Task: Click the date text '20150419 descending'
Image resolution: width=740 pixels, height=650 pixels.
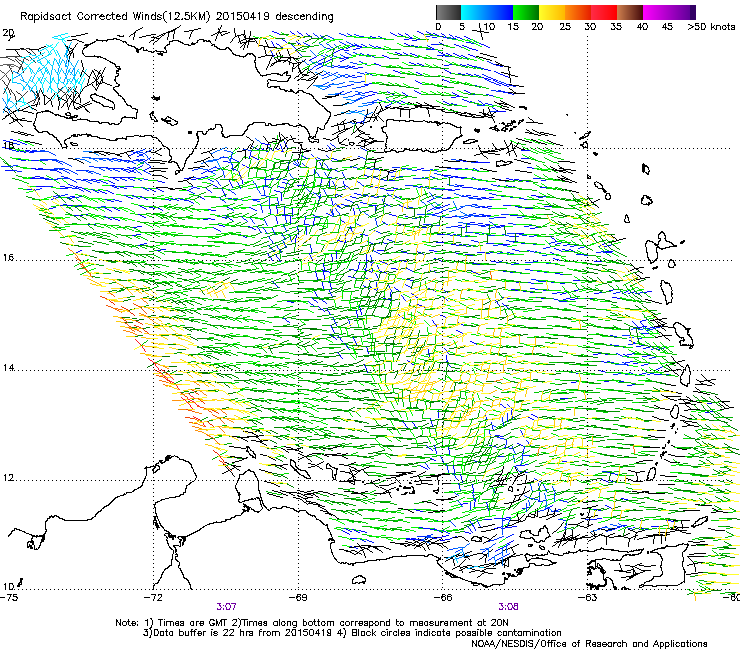Action: tap(275, 17)
